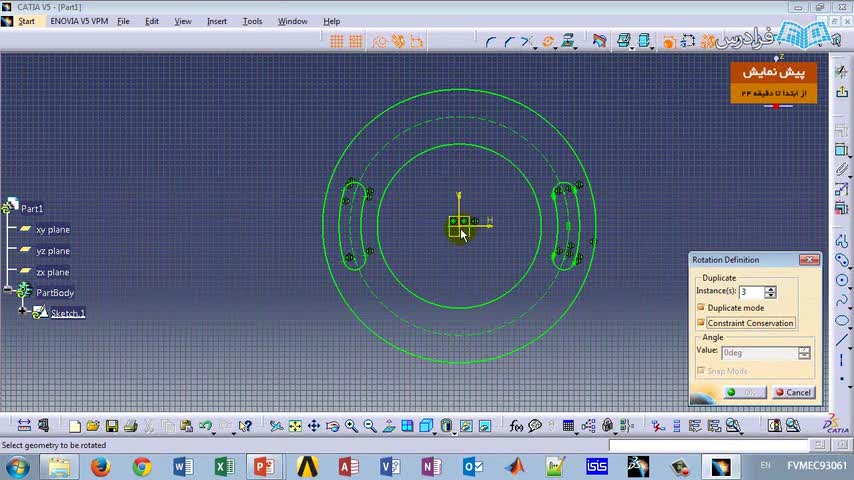Click the sketch origin point
This screenshot has height=480, width=854.
tap(459, 227)
